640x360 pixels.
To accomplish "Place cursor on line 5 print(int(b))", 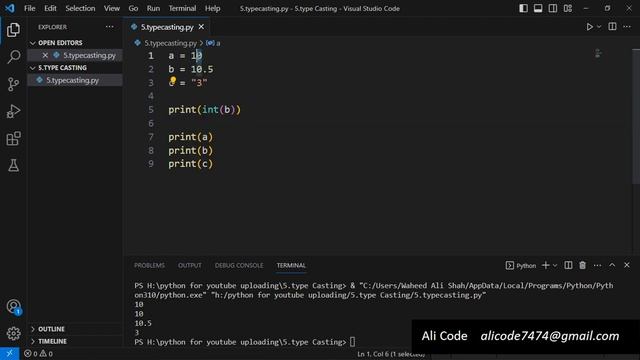I will click(204, 110).
